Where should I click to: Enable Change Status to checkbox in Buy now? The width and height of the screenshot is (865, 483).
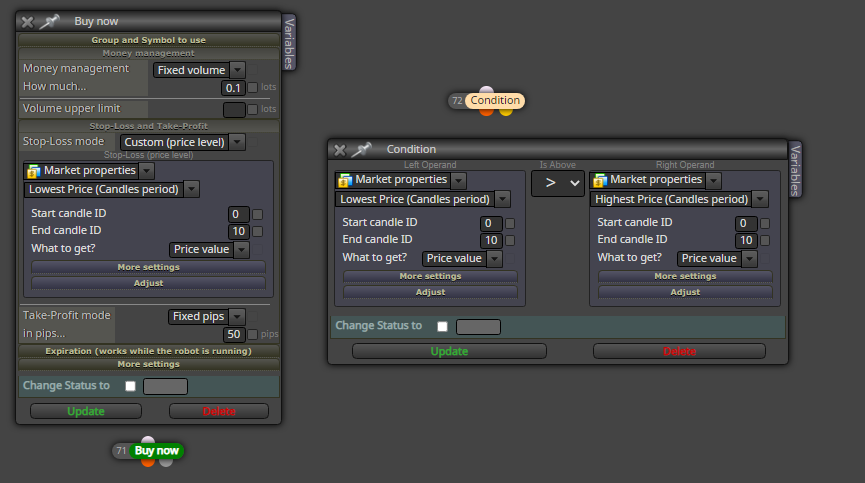click(130, 386)
